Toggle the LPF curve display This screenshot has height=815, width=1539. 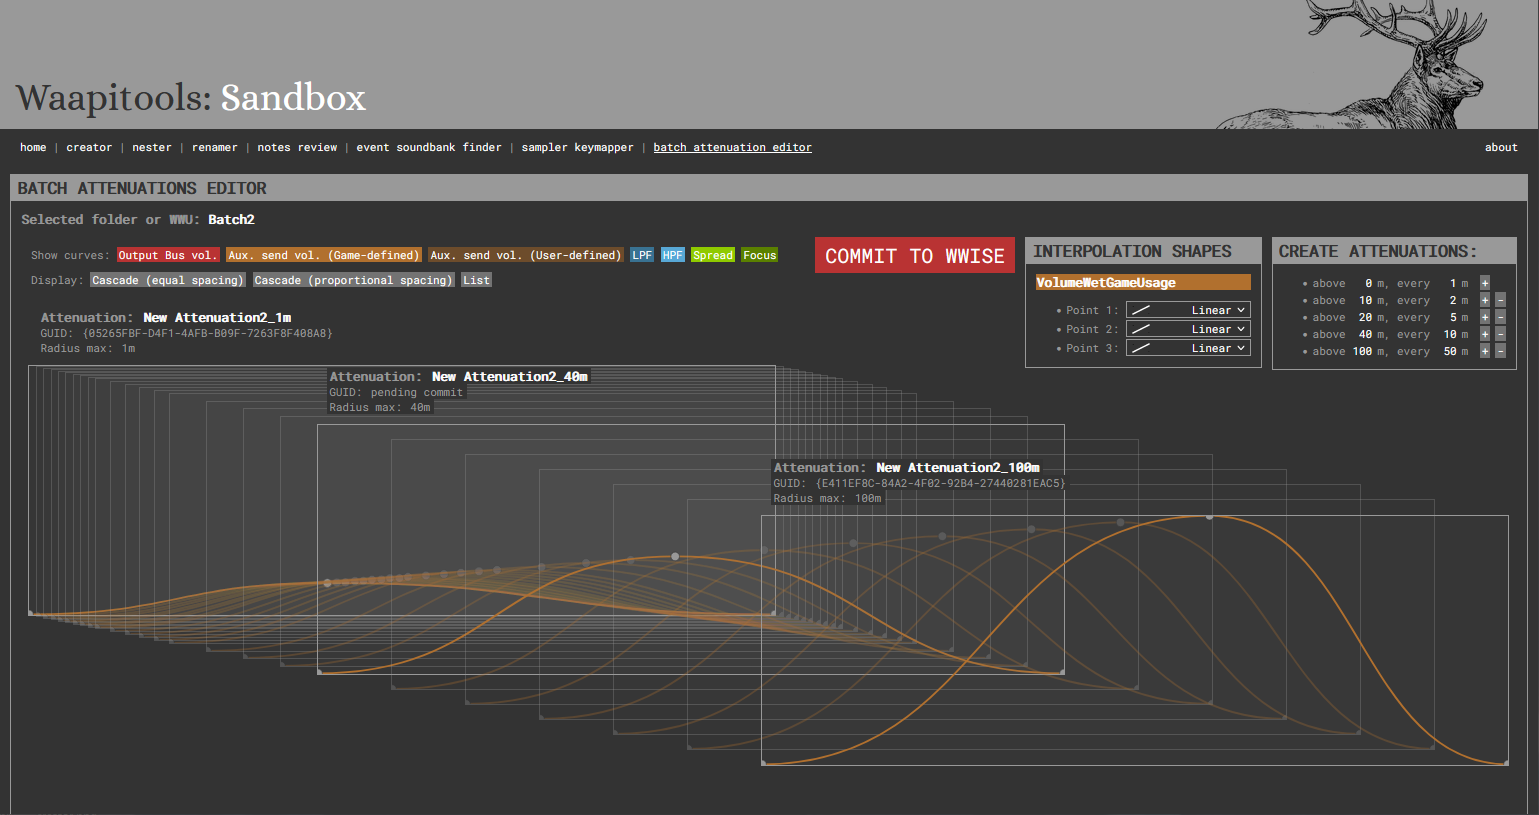(642, 255)
